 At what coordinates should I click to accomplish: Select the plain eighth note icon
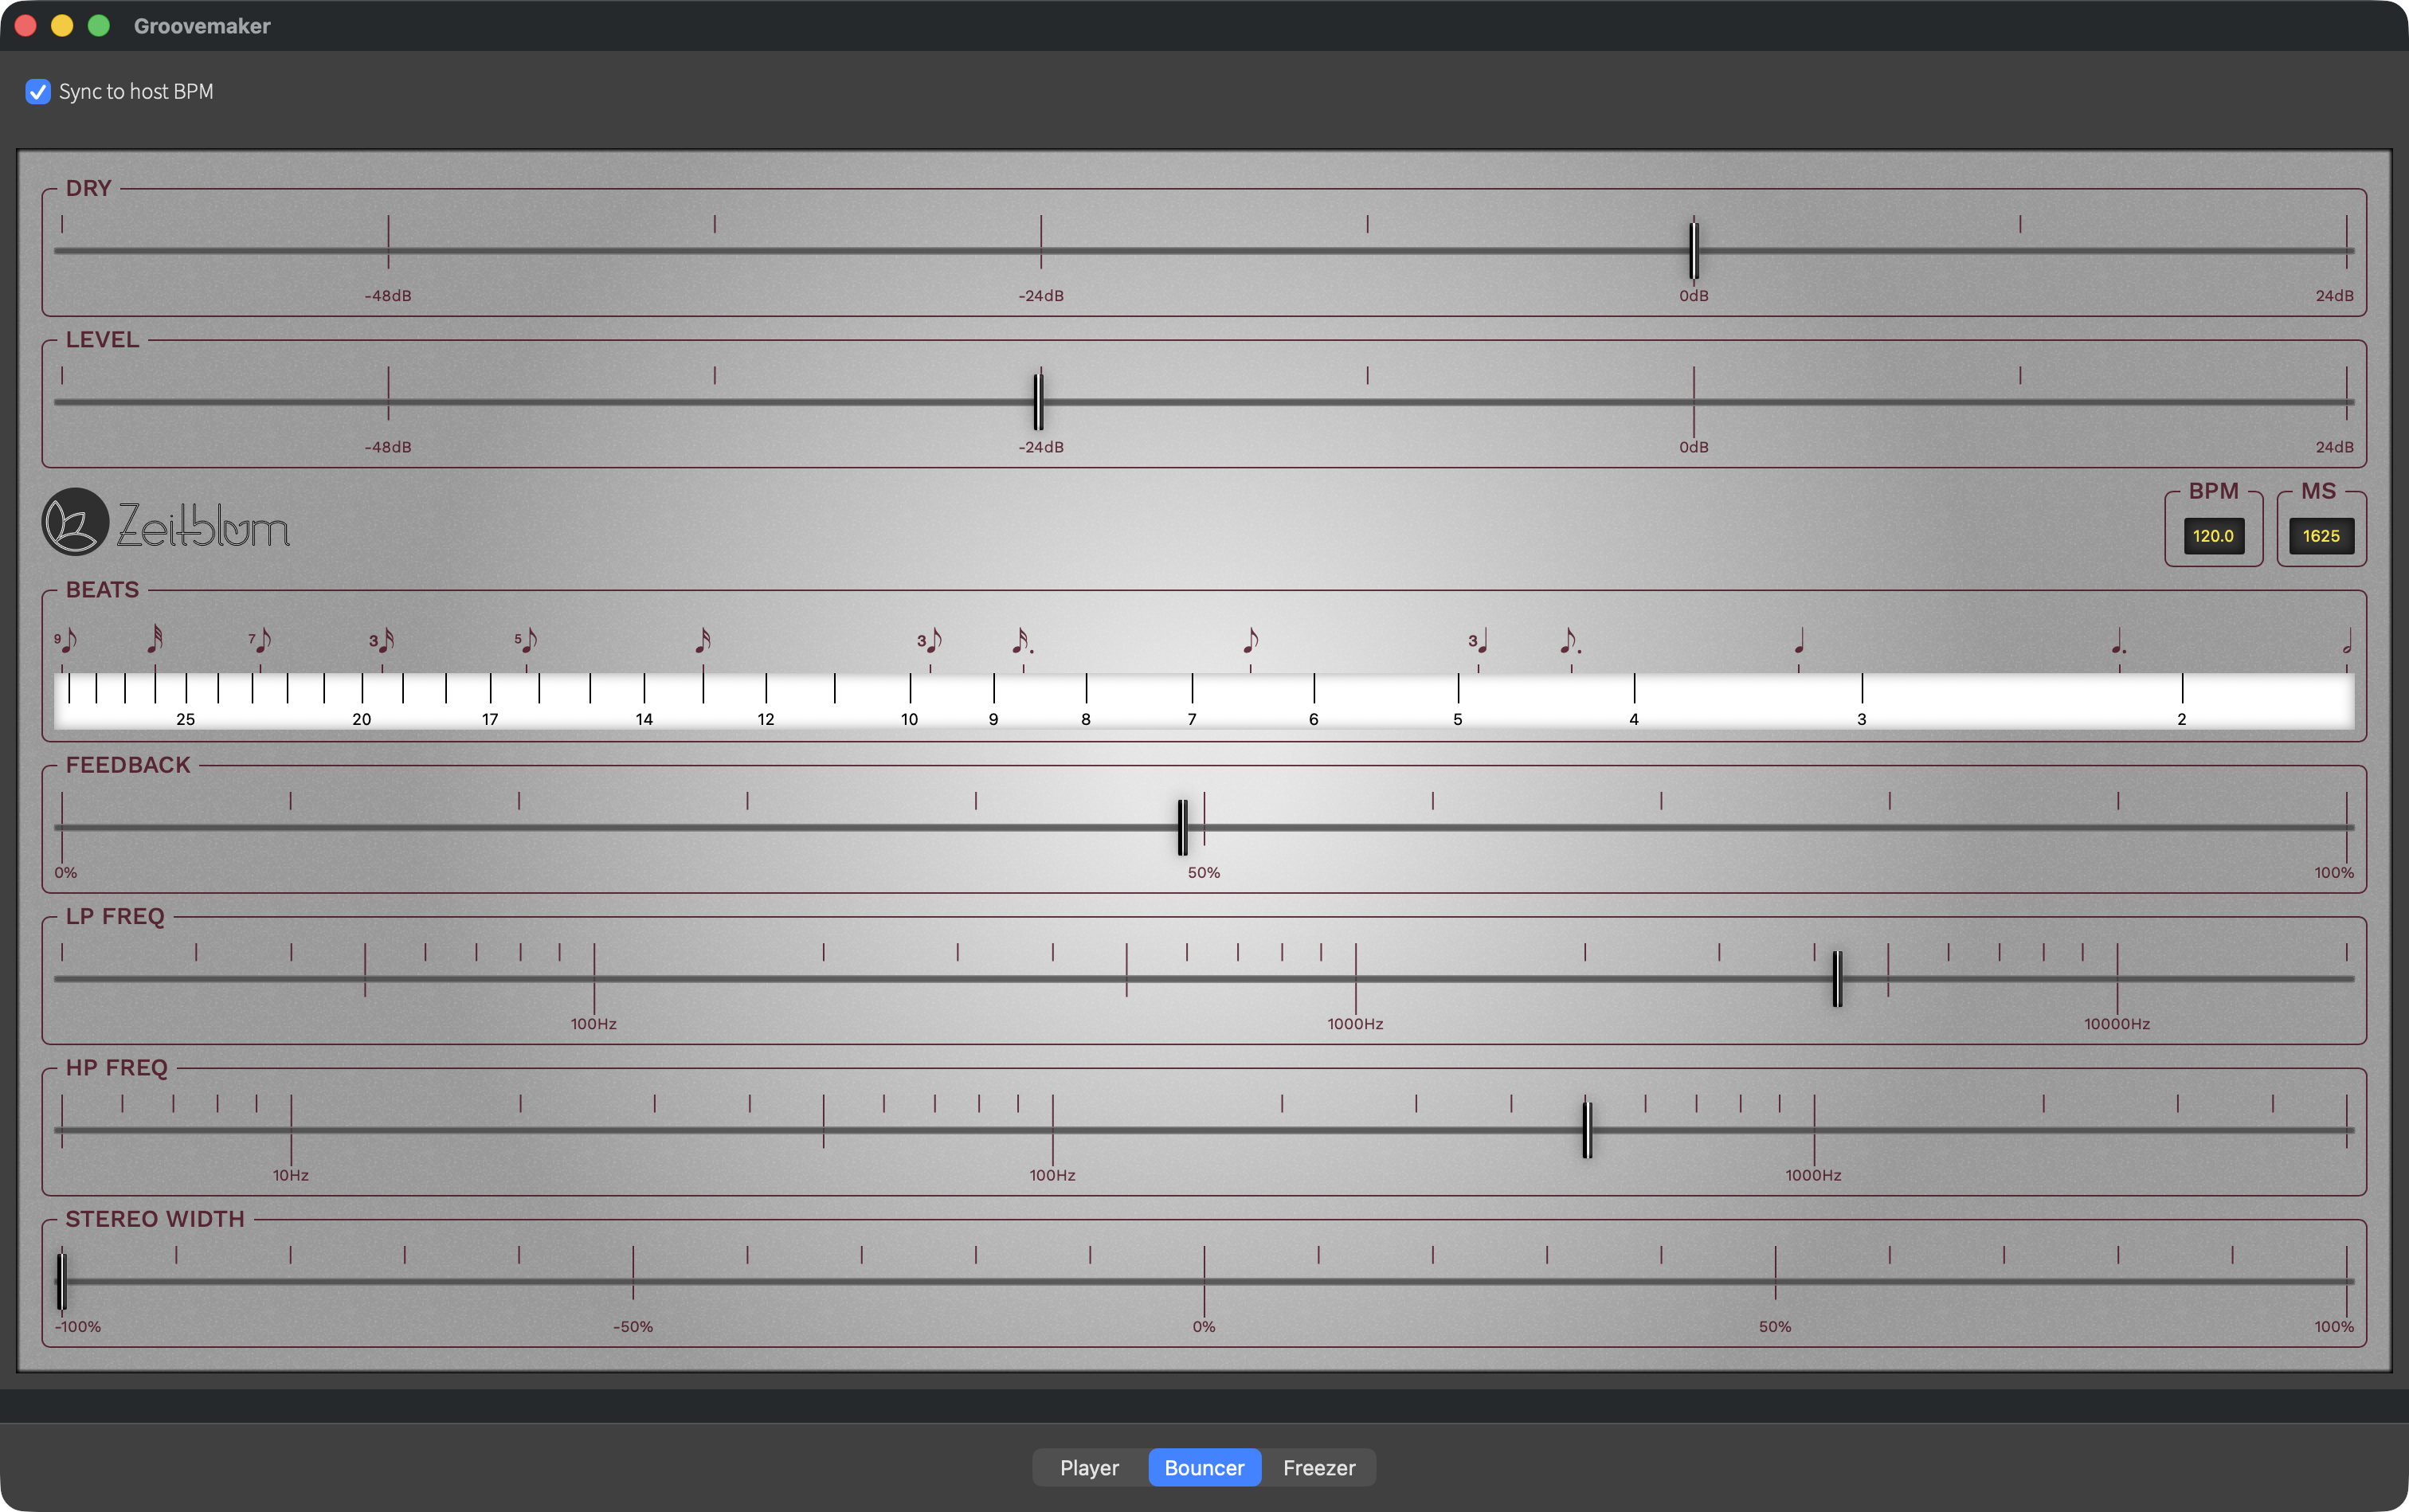(1251, 640)
